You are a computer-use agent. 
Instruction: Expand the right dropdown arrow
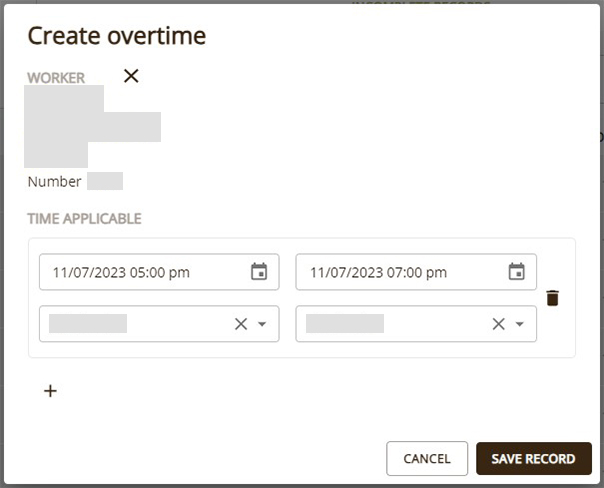pyautogui.click(x=519, y=324)
